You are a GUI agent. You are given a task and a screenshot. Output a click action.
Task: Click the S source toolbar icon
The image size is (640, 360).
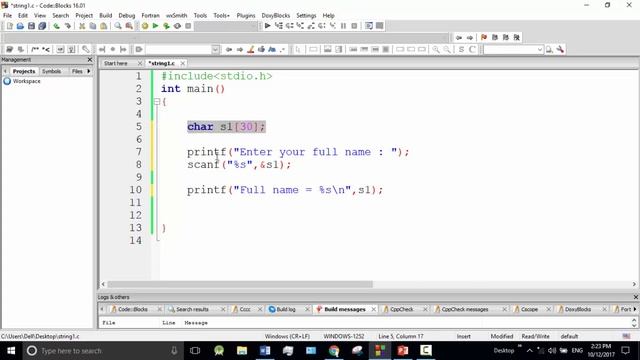[x=461, y=49]
